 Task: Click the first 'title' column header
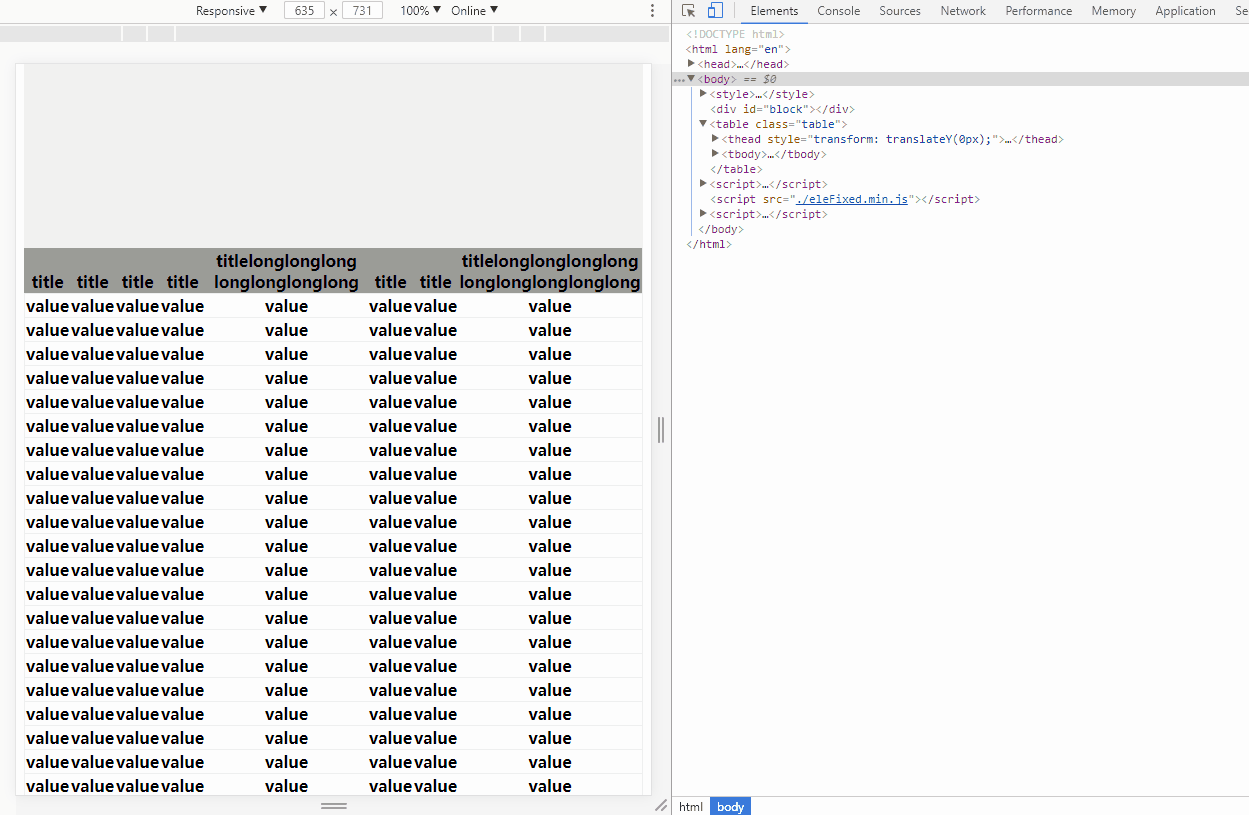47,282
